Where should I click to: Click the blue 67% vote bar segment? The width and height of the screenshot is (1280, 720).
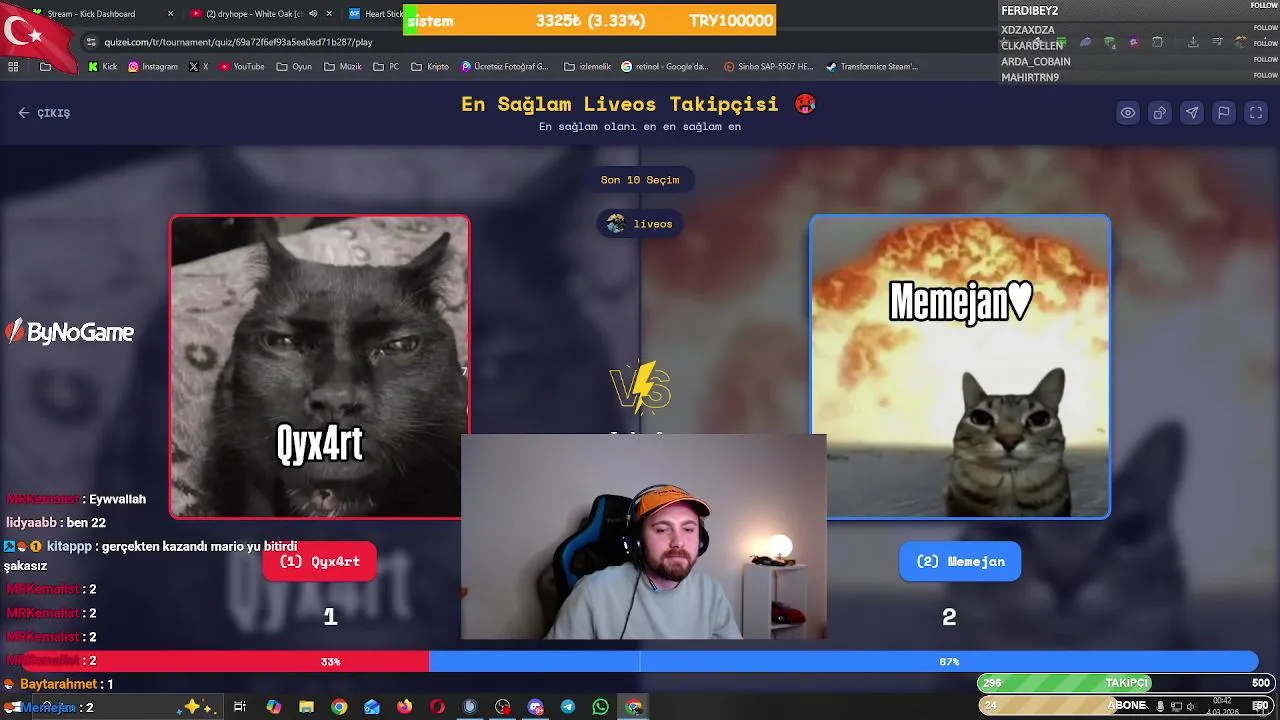click(843, 661)
